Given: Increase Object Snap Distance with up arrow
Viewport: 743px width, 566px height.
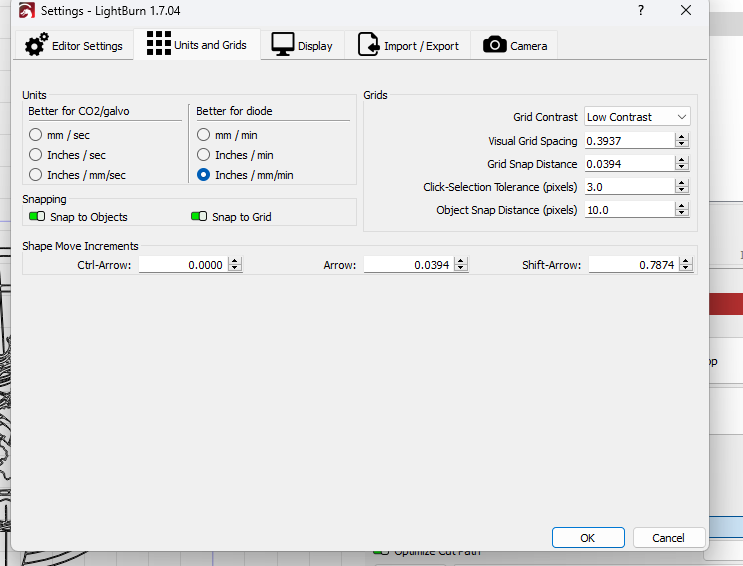Looking at the screenshot, I should tap(682, 206).
